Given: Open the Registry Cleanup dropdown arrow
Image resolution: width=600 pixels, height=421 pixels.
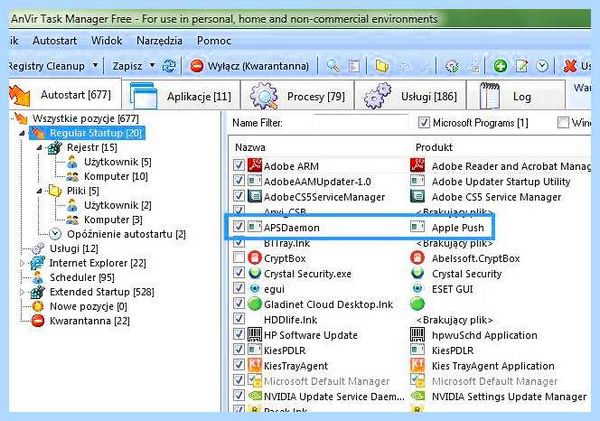Looking at the screenshot, I should [95, 66].
